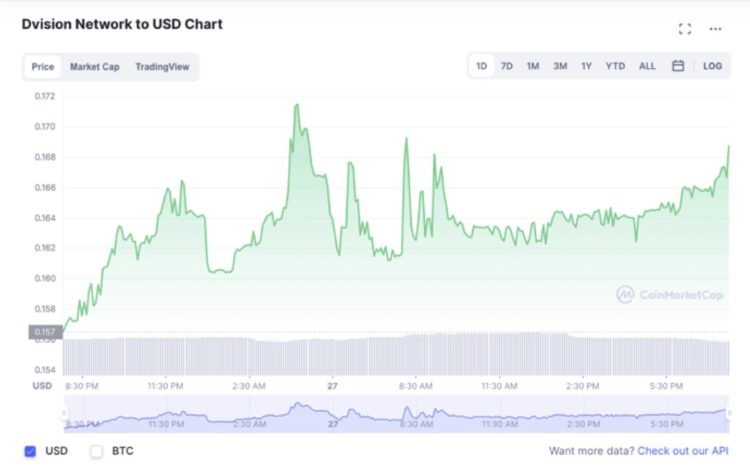Click the 11:30 PM x-axis label
The image size is (750, 471).
point(165,386)
